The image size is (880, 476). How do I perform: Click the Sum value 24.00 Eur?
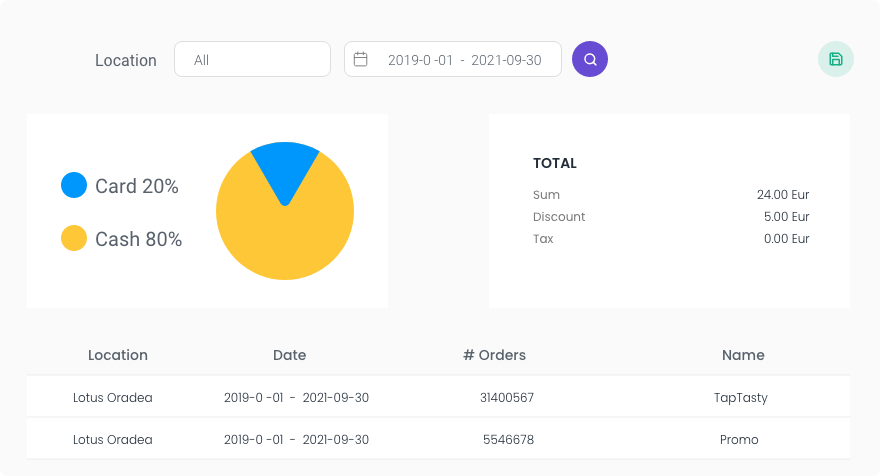click(x=783, y=195)
